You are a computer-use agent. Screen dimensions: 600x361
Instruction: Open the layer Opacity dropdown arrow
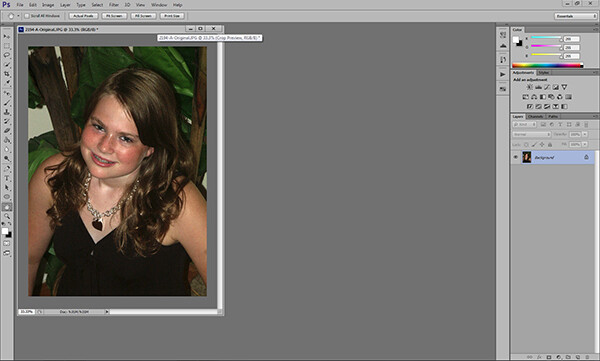[x=585, y=134]
